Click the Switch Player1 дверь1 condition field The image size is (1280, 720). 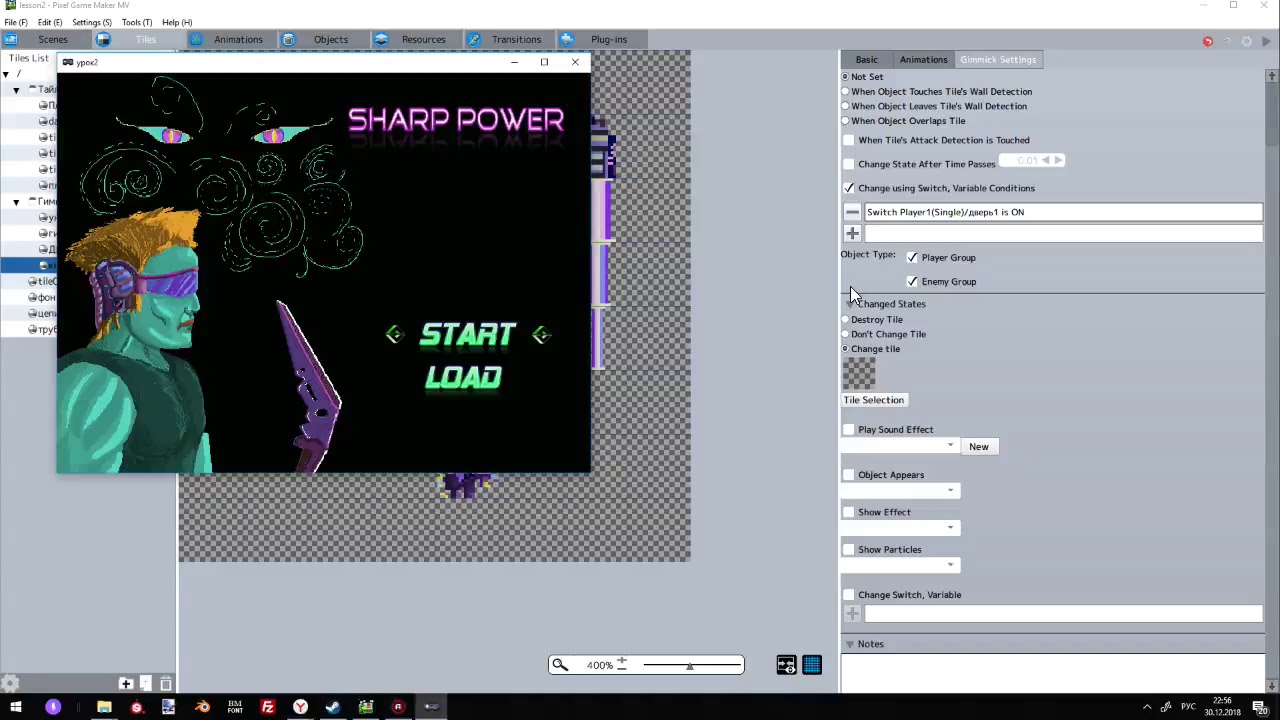[1063, 212]
